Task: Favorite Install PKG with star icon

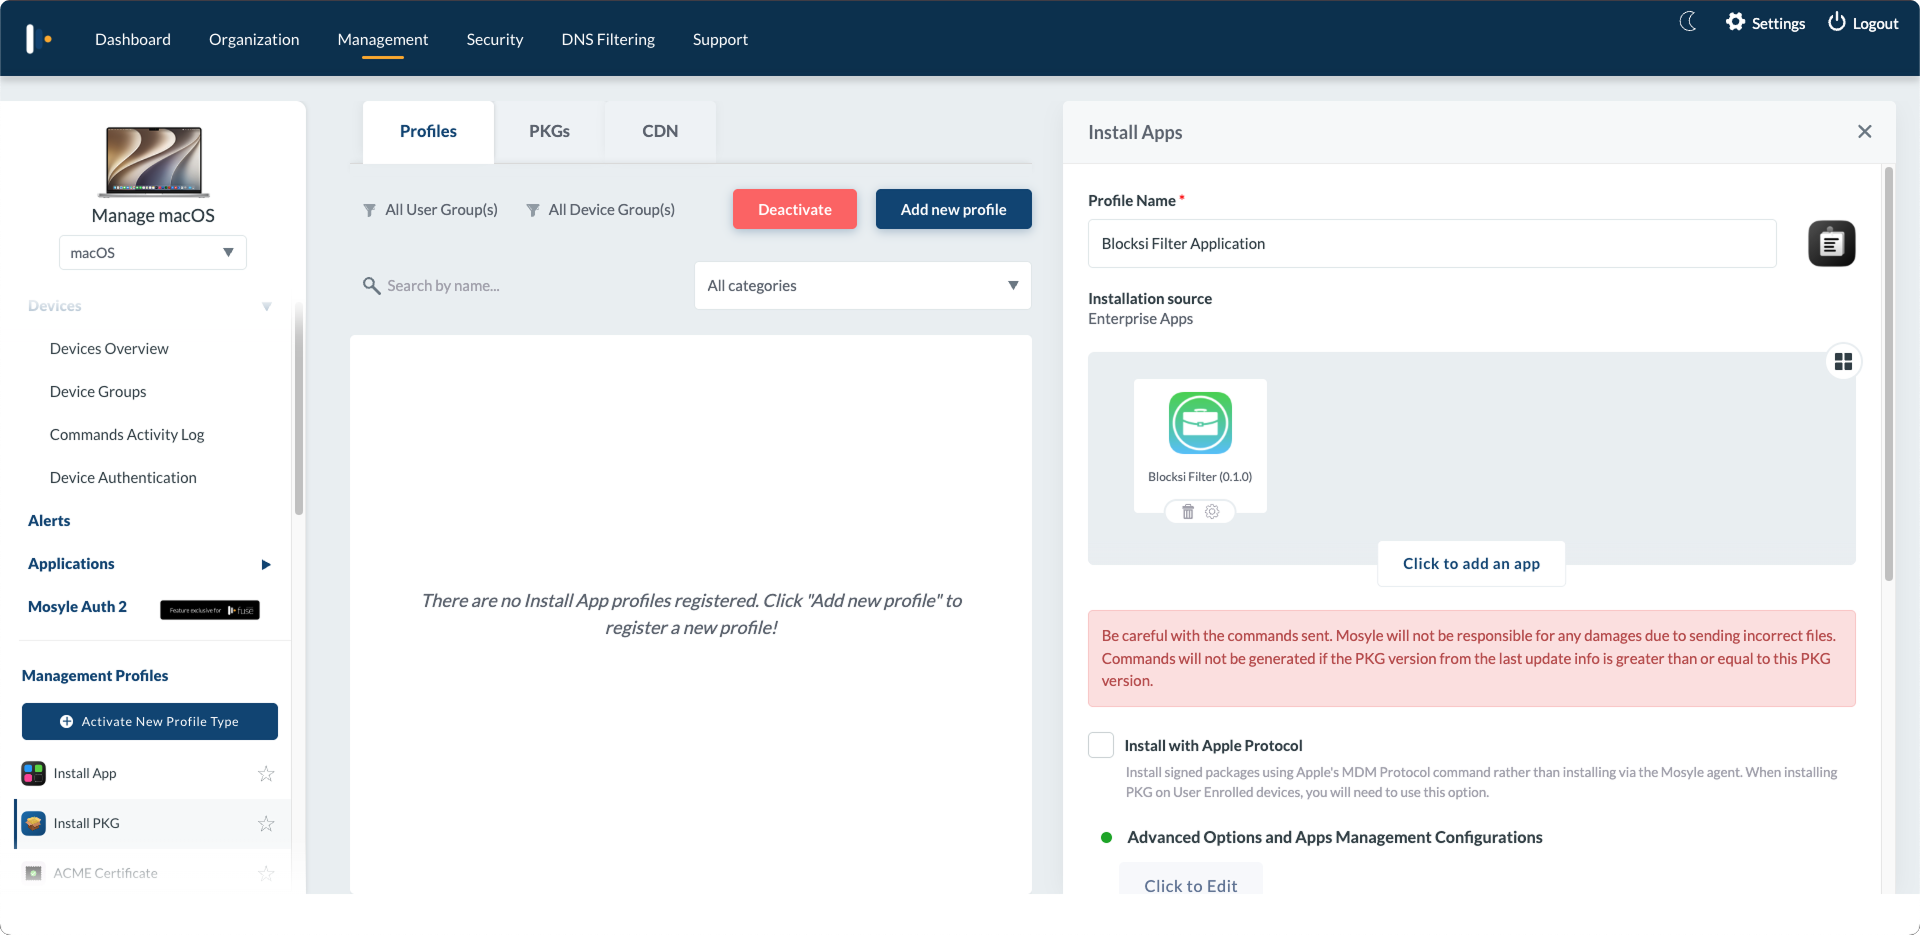Action: pyautogui.click(x=266, y=824)
